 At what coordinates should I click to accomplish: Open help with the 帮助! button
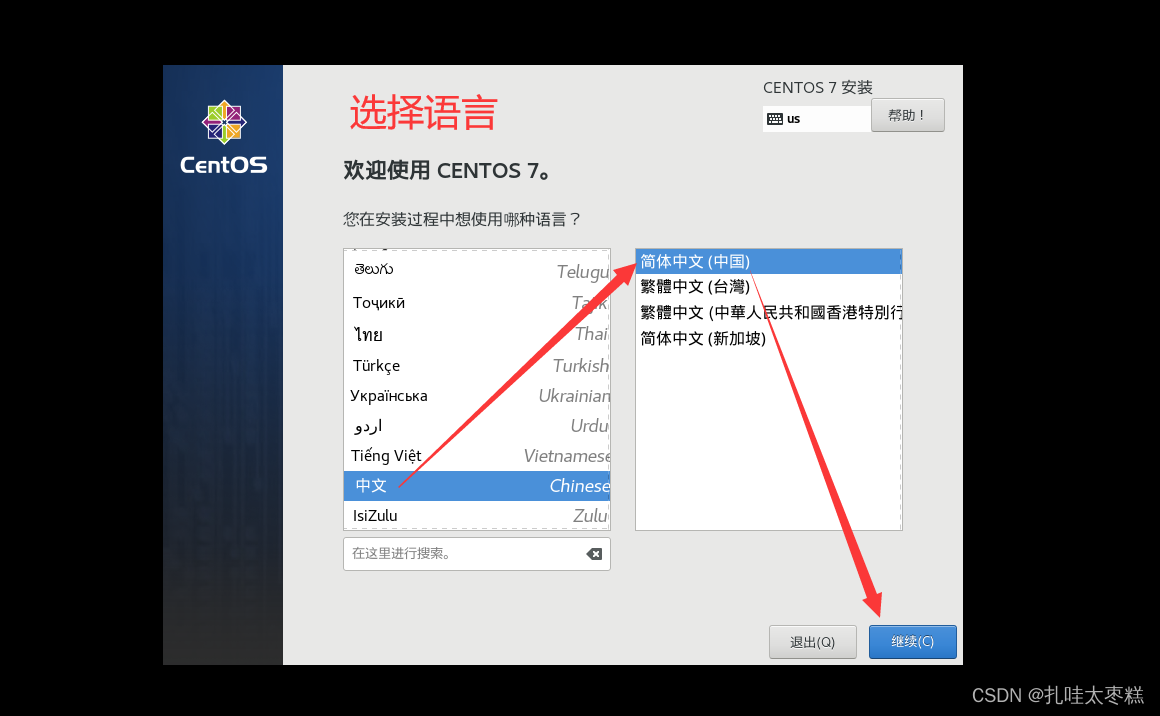coord(908,115)
